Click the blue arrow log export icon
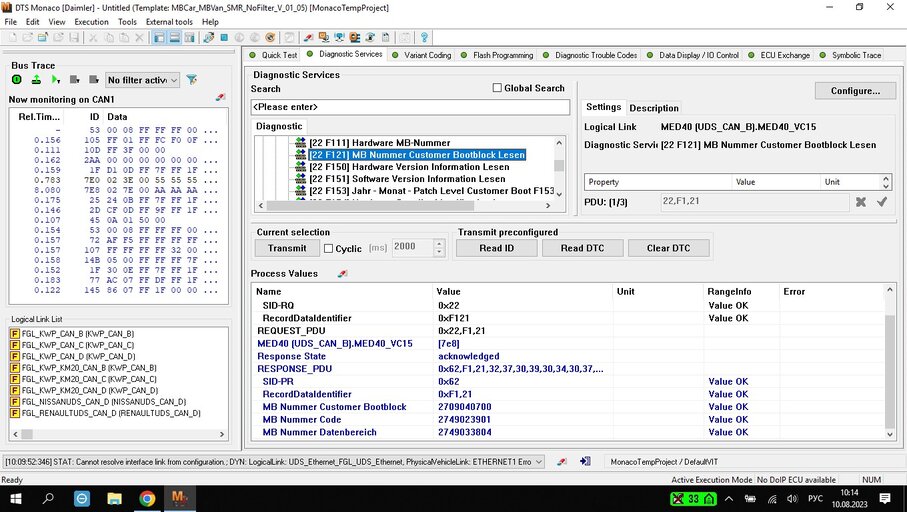 pyautogui.click(x=585, y=461)
